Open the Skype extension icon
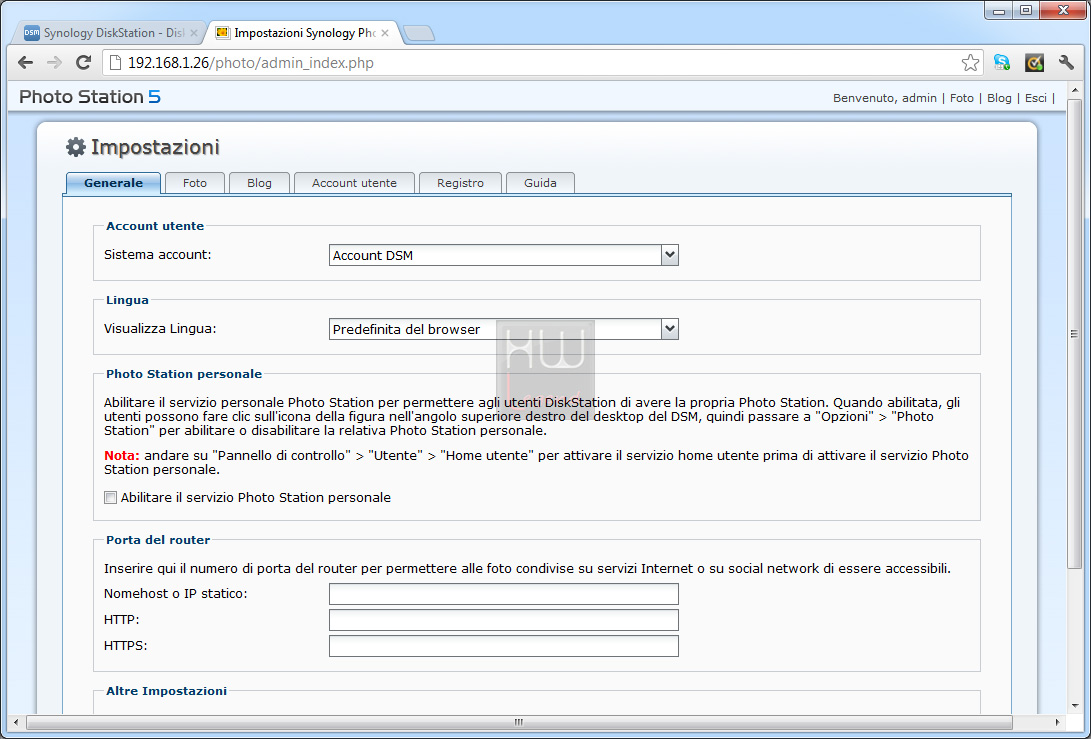The width and height of the screenshot is (1091, 739). [1002, 63]
